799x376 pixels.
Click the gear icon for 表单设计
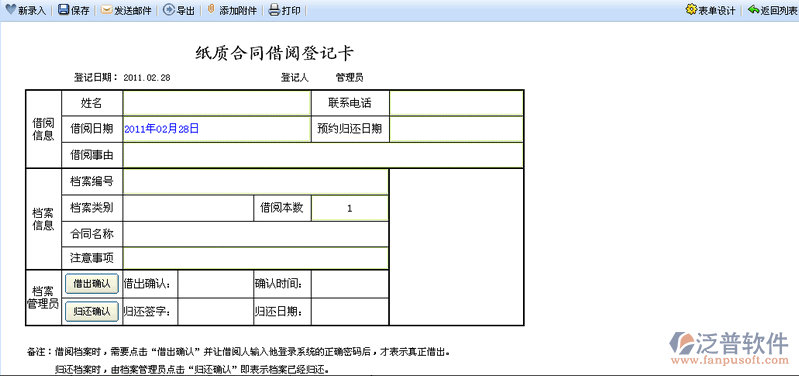click(691, 10)
